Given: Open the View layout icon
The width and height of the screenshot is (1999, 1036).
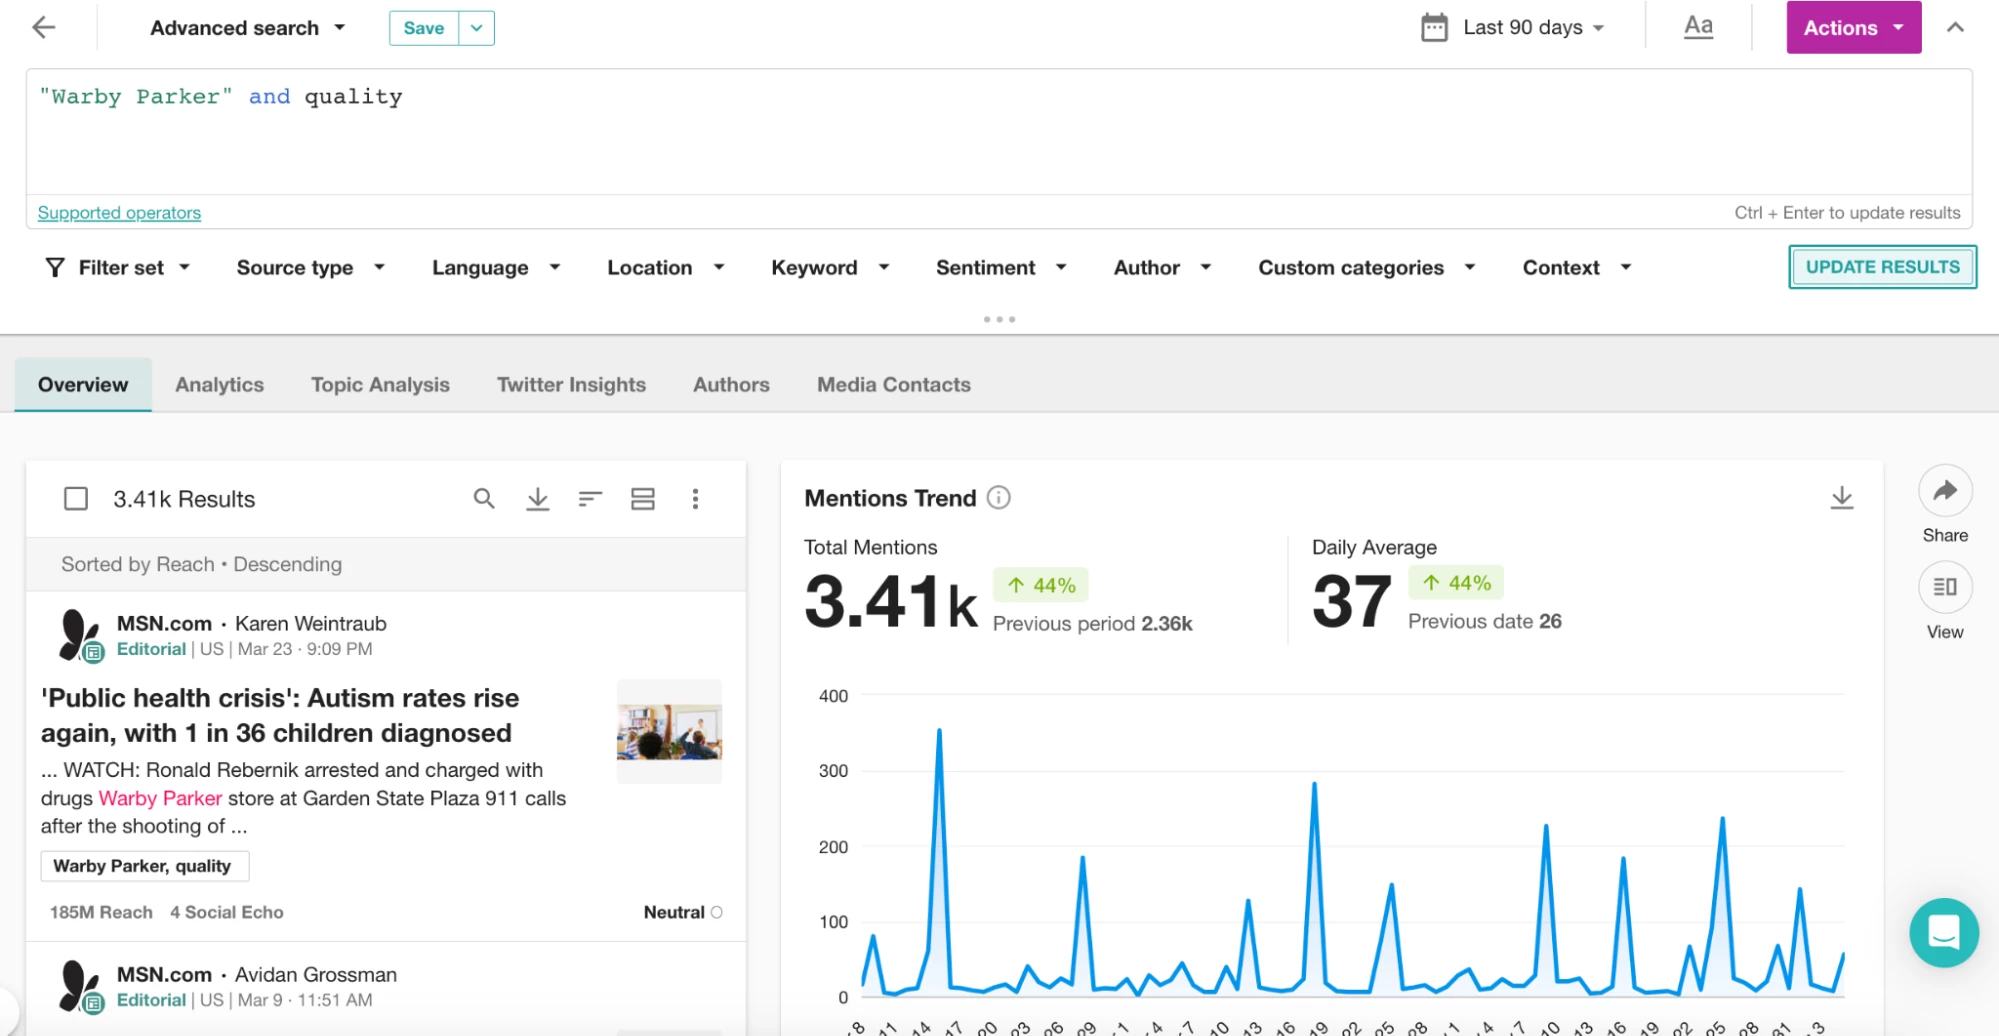Looking at the screenshot, I should click(x=1945, y=587).
